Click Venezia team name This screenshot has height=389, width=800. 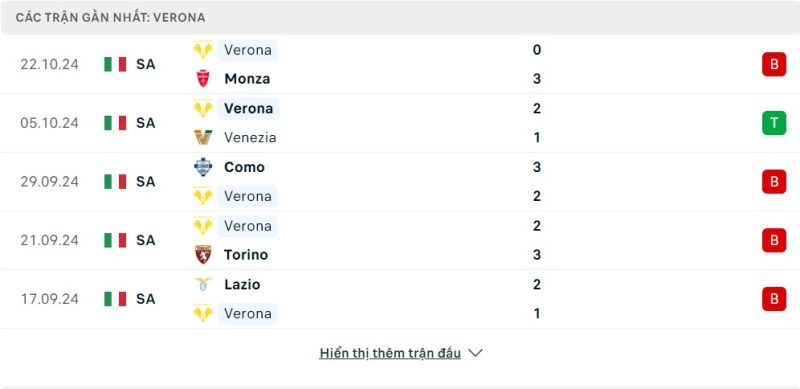[x=250, y=138]
